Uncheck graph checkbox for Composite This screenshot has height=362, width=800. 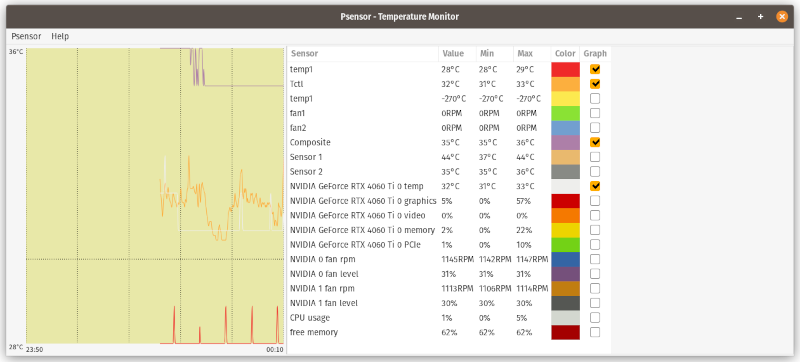click(595, 142)
